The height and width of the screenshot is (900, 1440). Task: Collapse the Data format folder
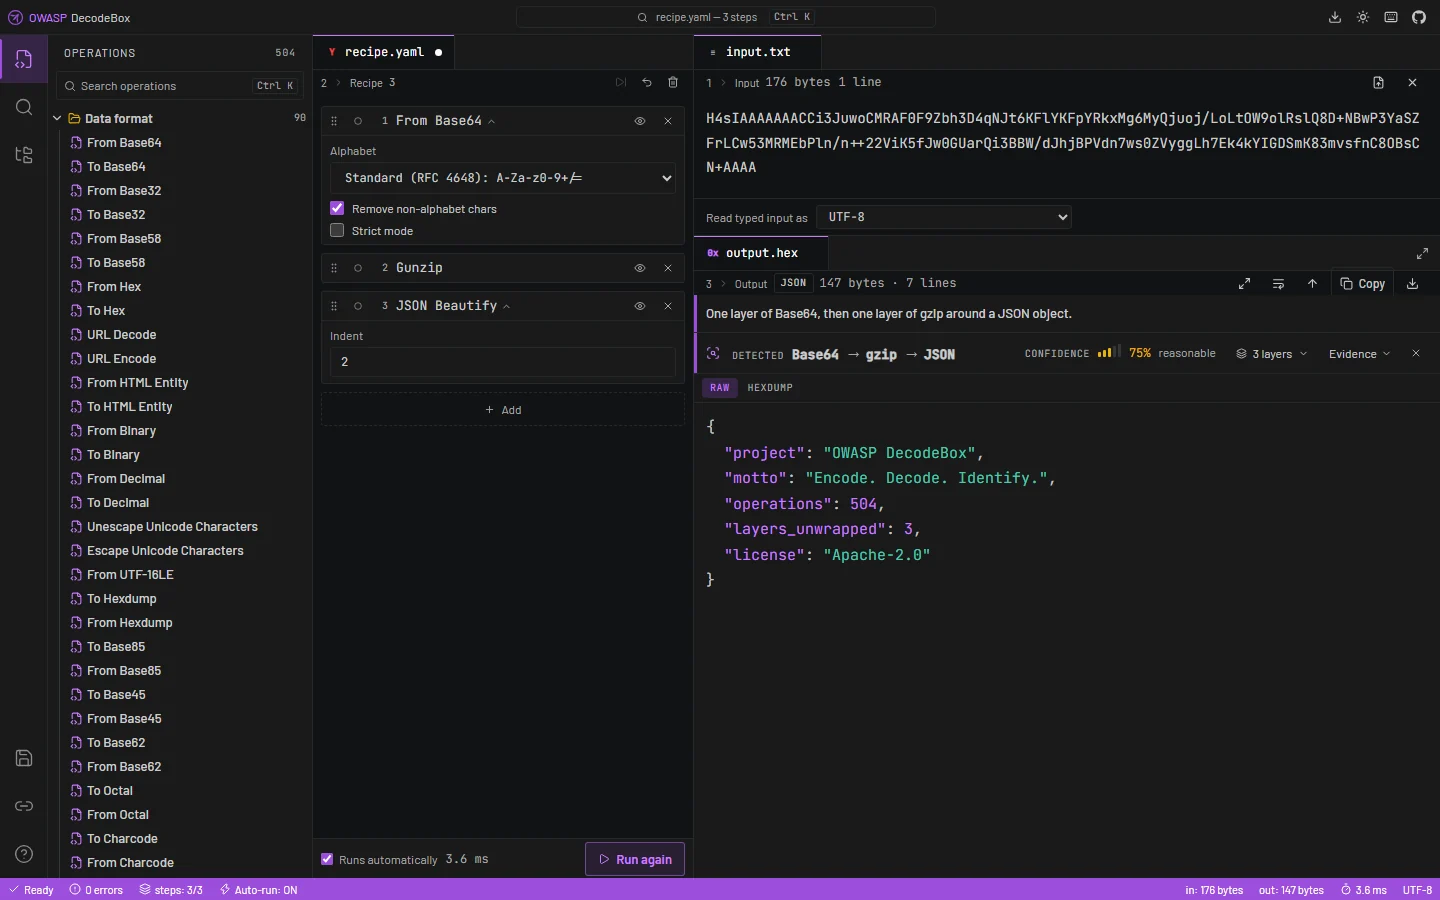point(57,118)
